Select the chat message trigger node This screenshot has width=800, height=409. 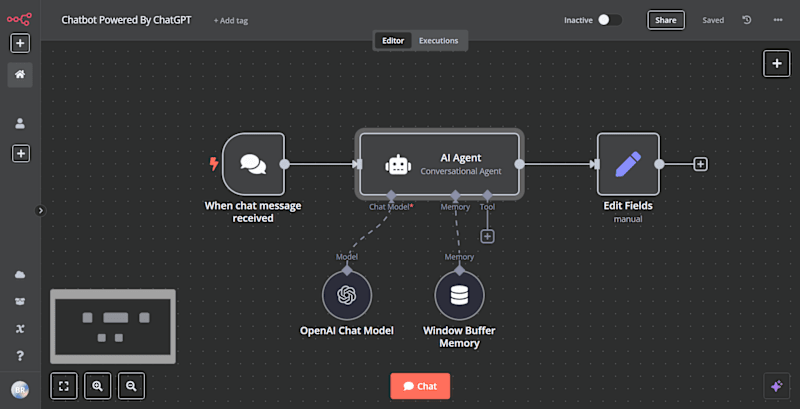[x=254, y=164]
